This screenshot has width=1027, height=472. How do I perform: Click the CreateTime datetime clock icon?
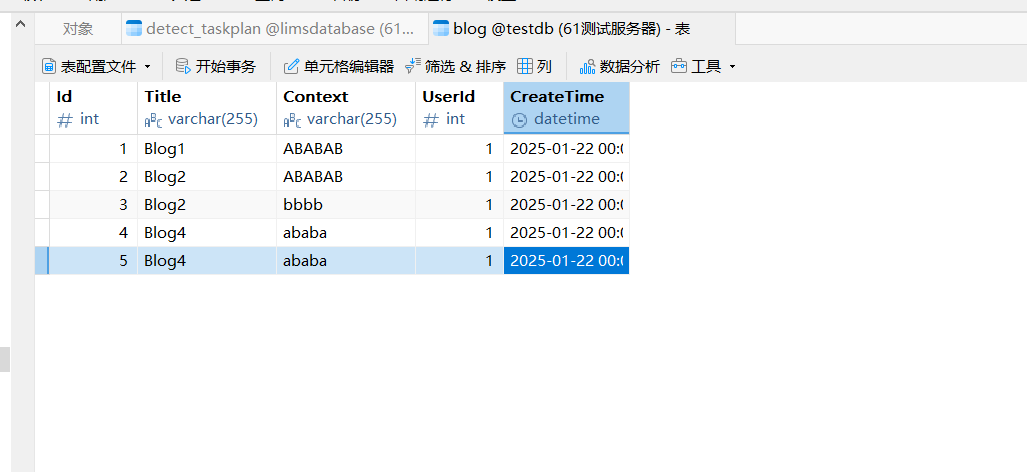(519, 119)
